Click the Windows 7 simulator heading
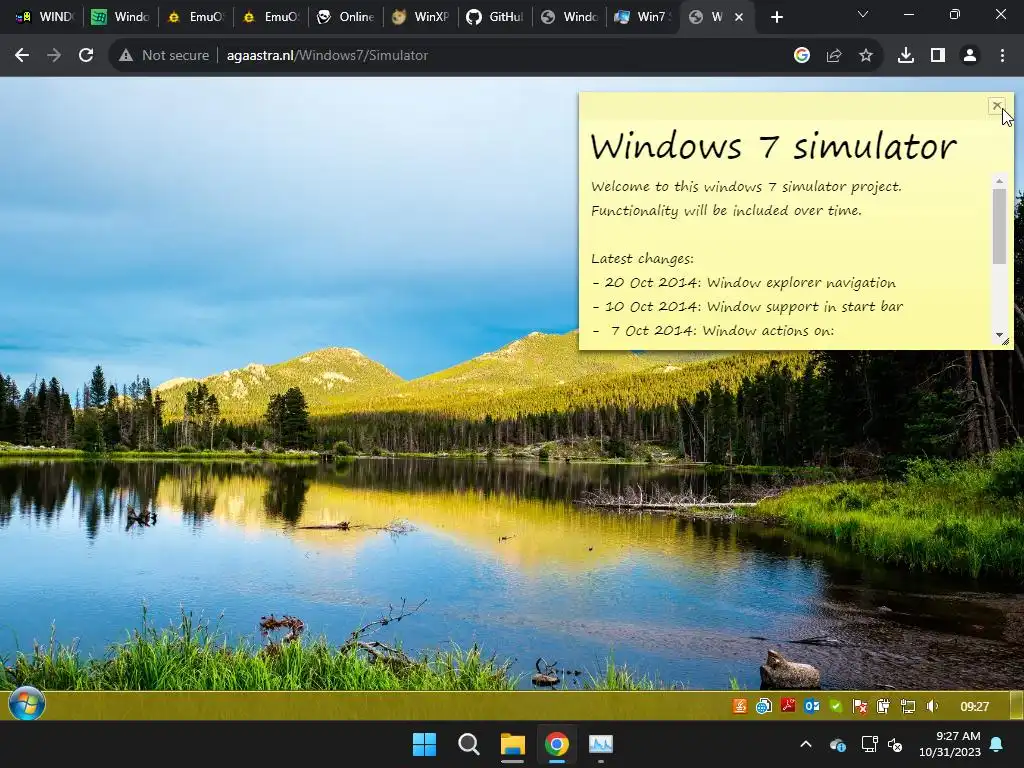The image size is (1024, 768). (773, 146)
